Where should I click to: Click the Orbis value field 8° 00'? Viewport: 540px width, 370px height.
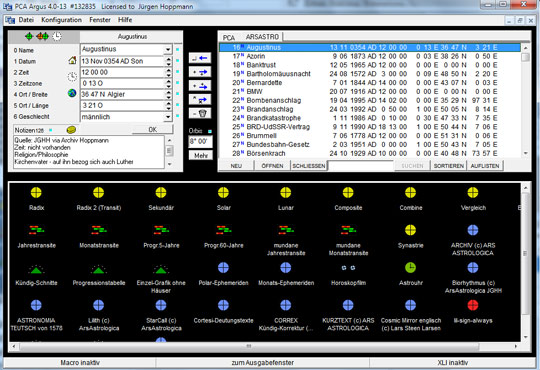(200, 142)
